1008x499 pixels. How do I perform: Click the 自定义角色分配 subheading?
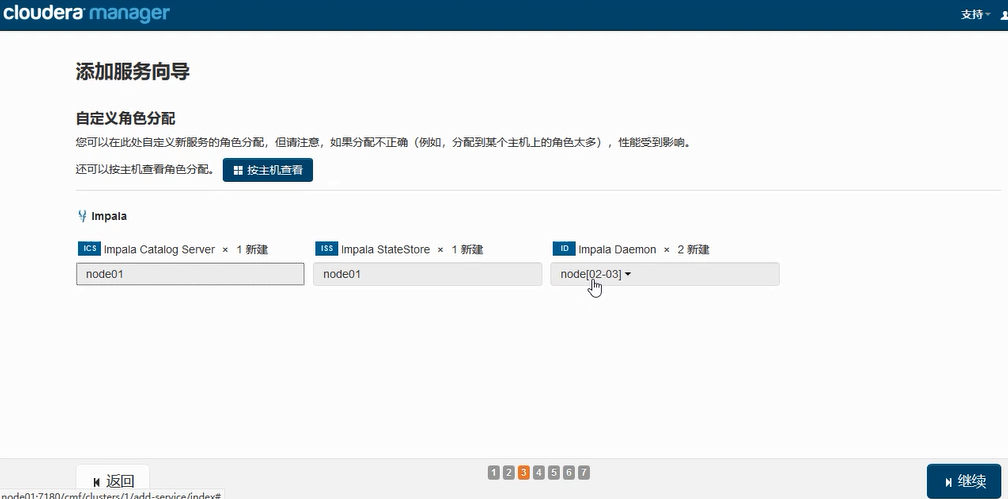pyautogui.click(x=125, y=118)
